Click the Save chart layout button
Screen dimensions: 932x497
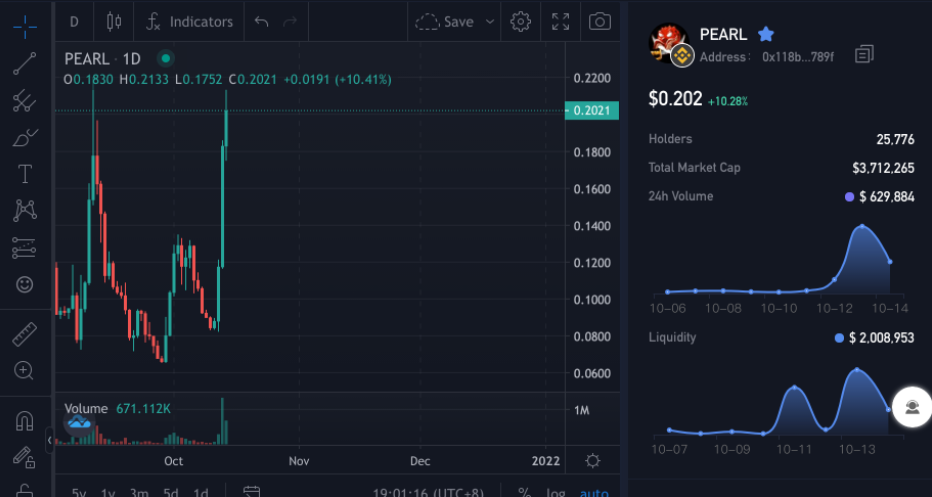[x=446, y=21]
